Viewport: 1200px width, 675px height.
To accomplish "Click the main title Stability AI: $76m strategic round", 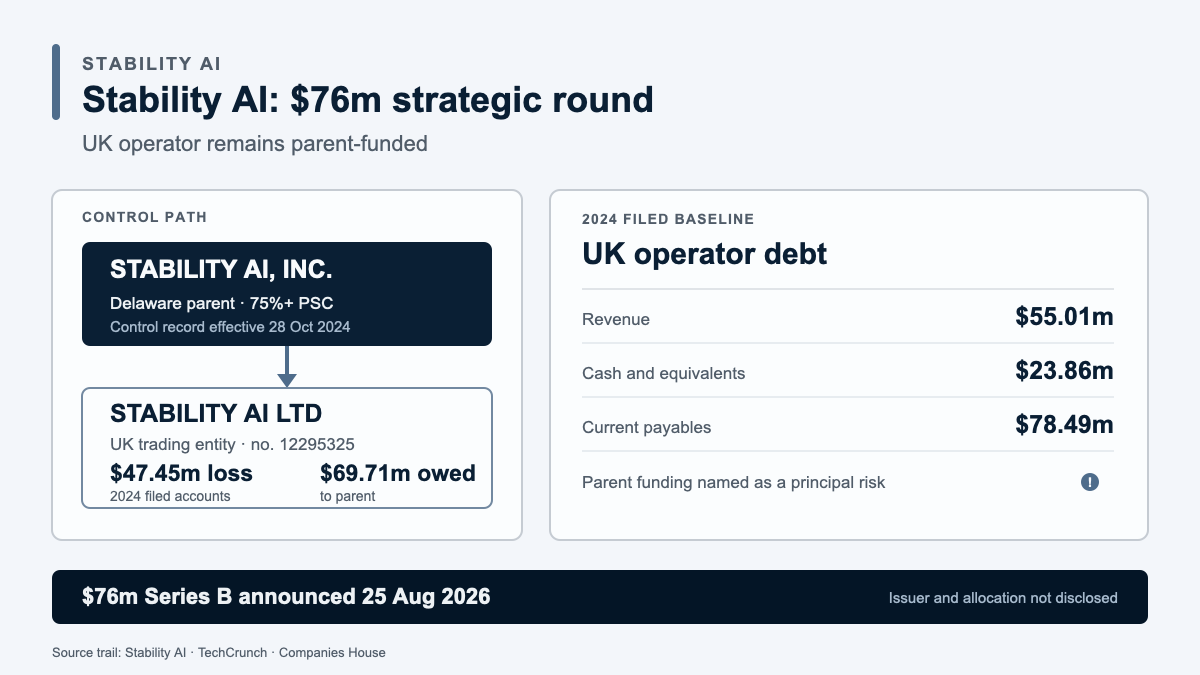I will click(x=368, y=100).
